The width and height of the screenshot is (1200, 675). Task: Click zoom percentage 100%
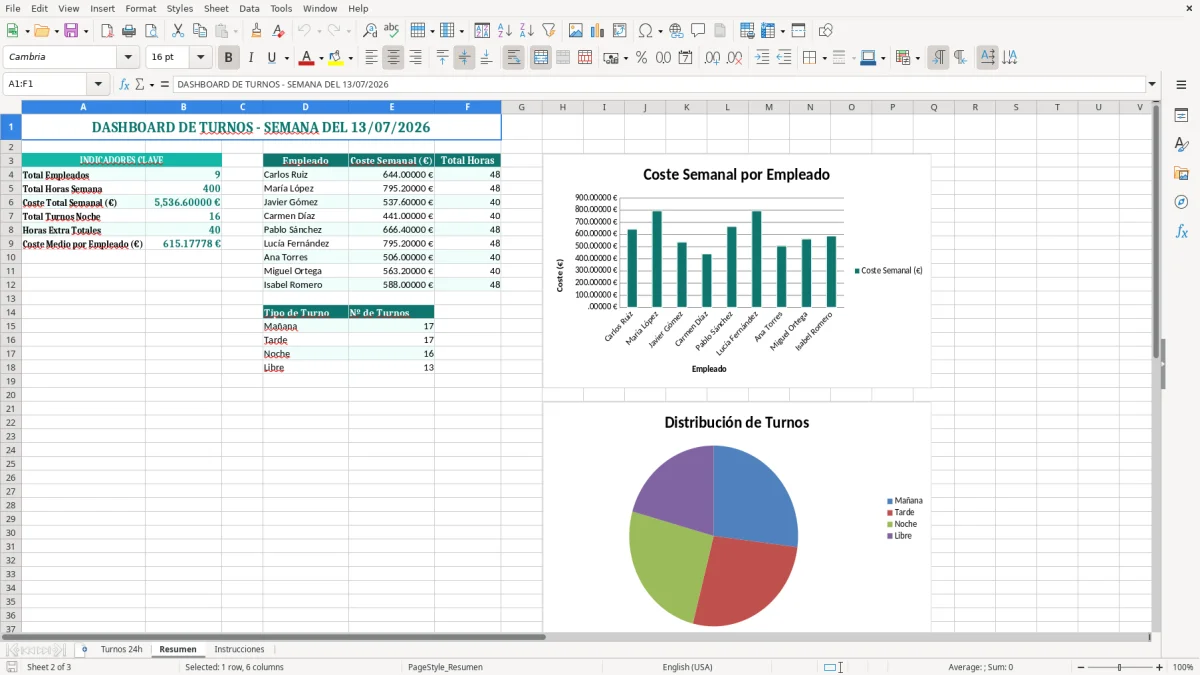pos(1183,667)
